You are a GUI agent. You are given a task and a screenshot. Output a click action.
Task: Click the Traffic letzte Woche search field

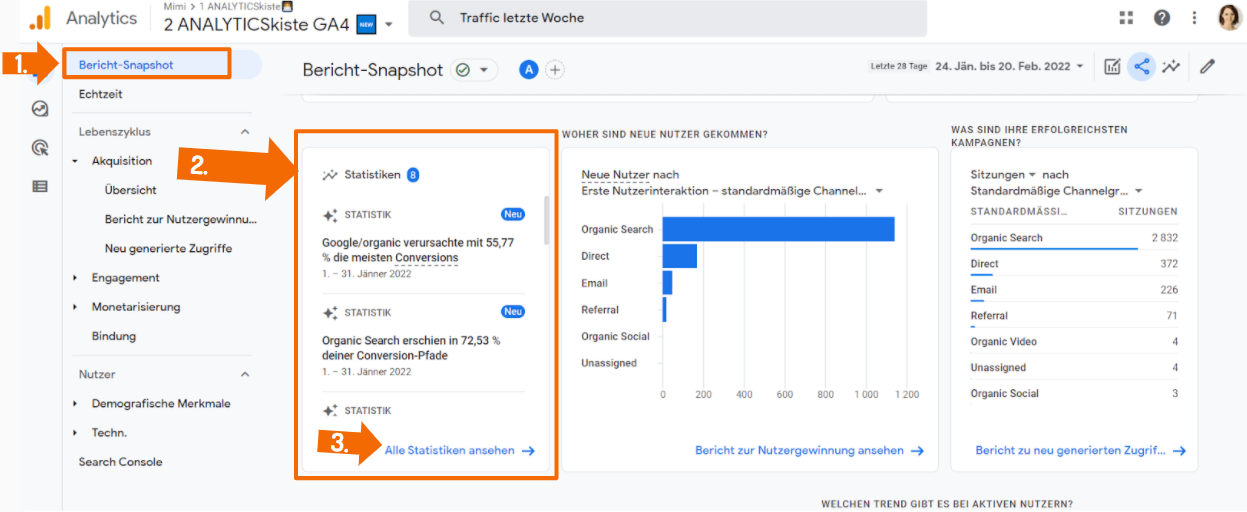666,18
